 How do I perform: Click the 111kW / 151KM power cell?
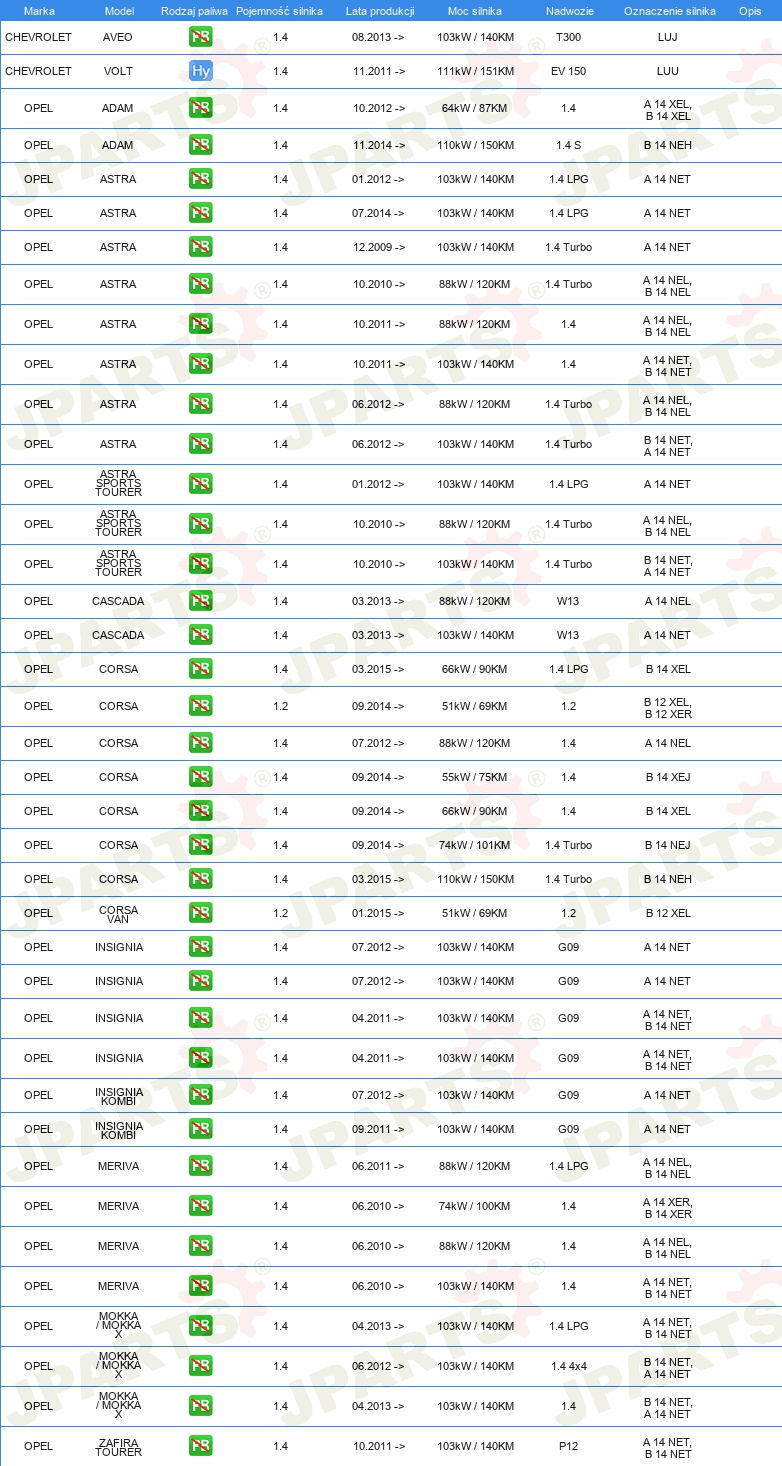[x=475, y=71]
